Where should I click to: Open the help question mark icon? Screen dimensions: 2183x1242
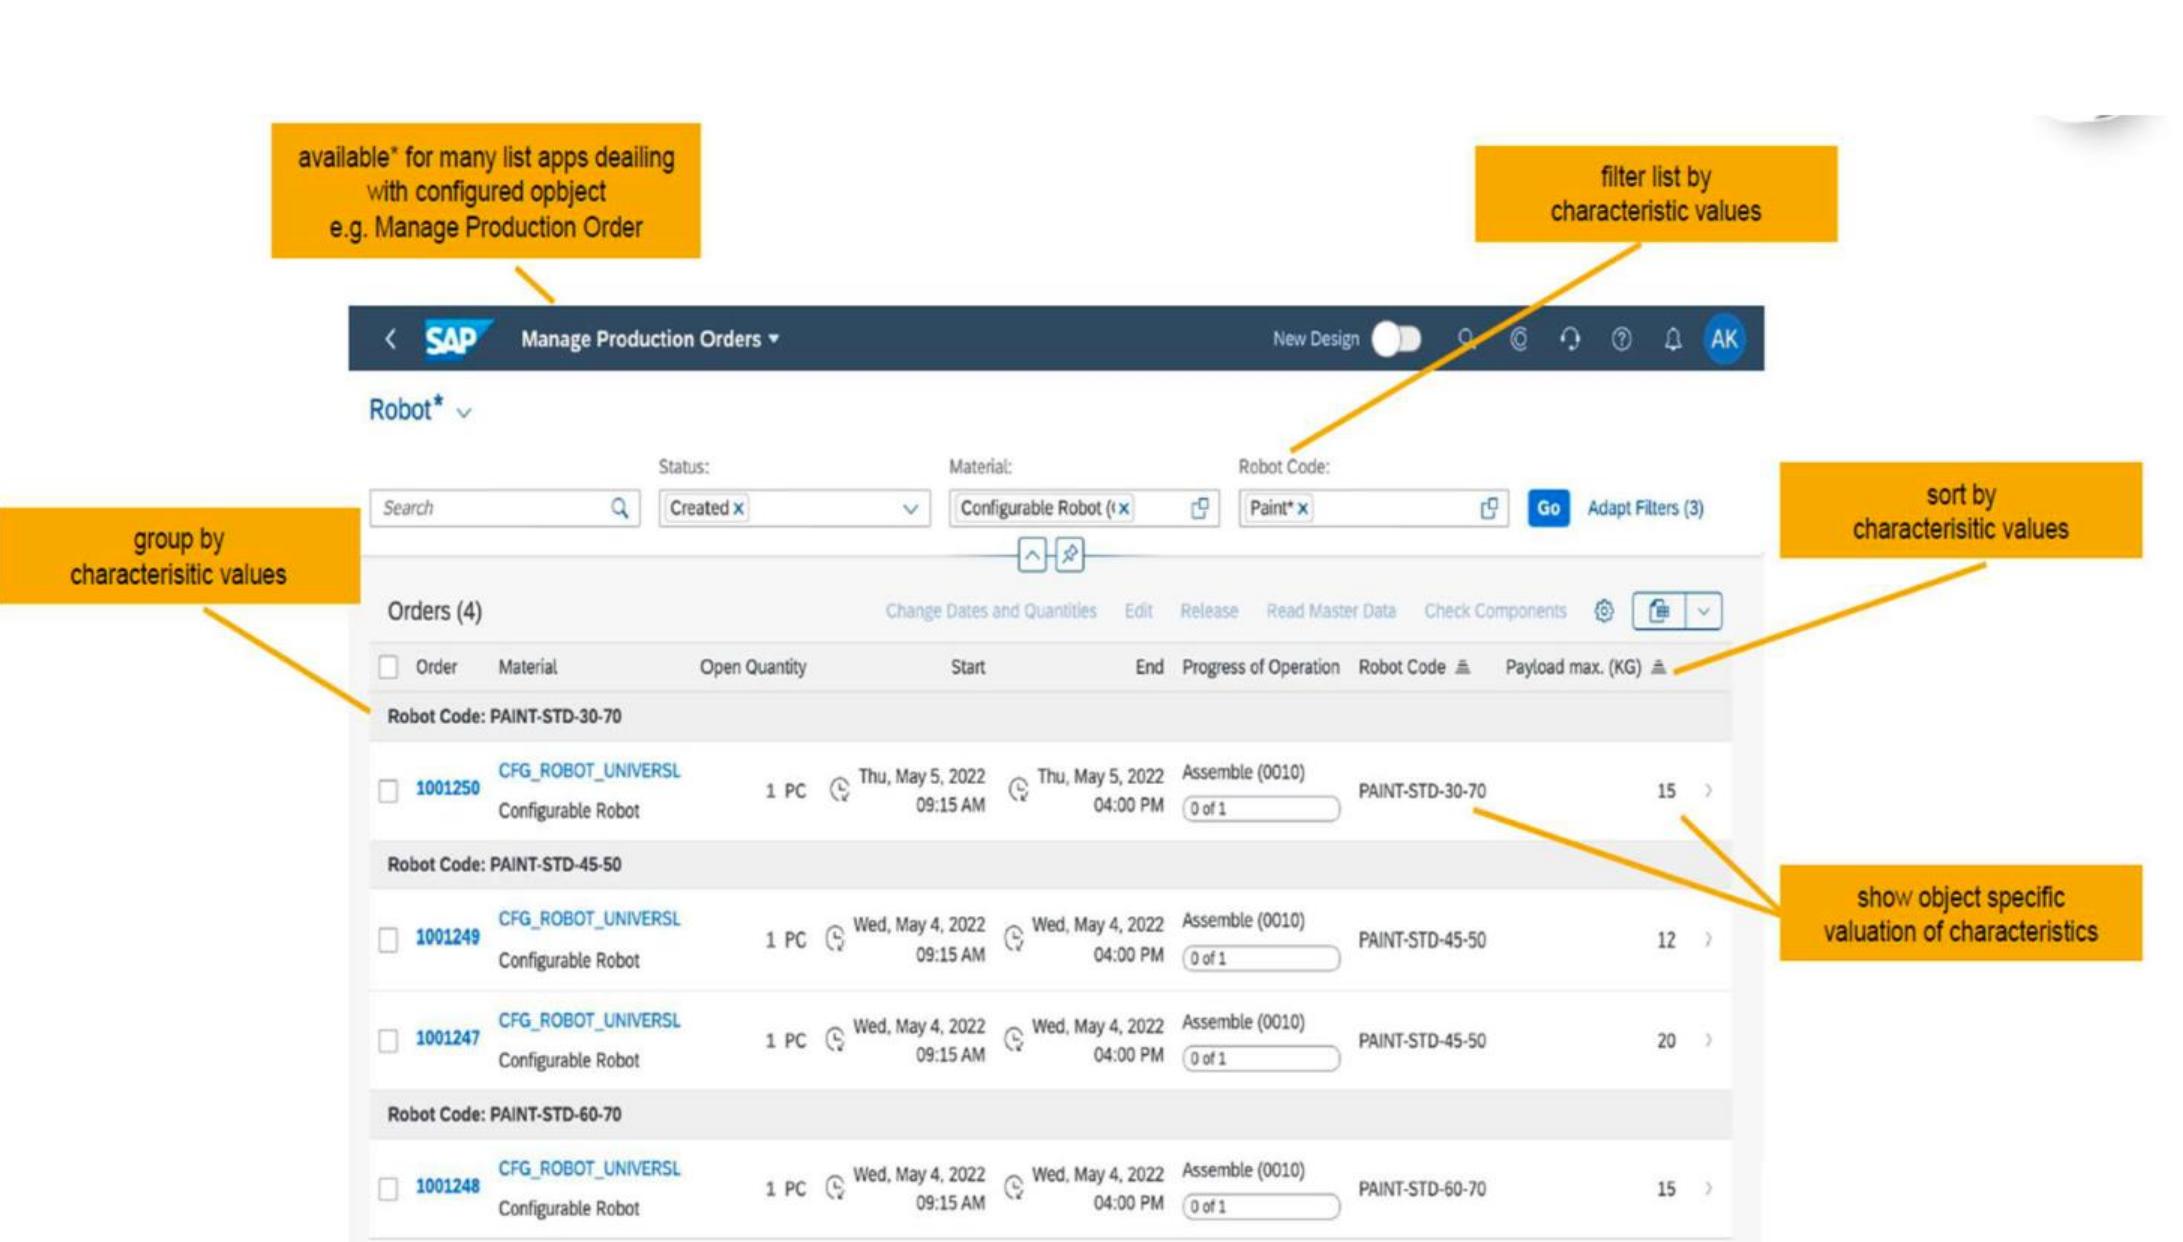tap(1621, 339)
